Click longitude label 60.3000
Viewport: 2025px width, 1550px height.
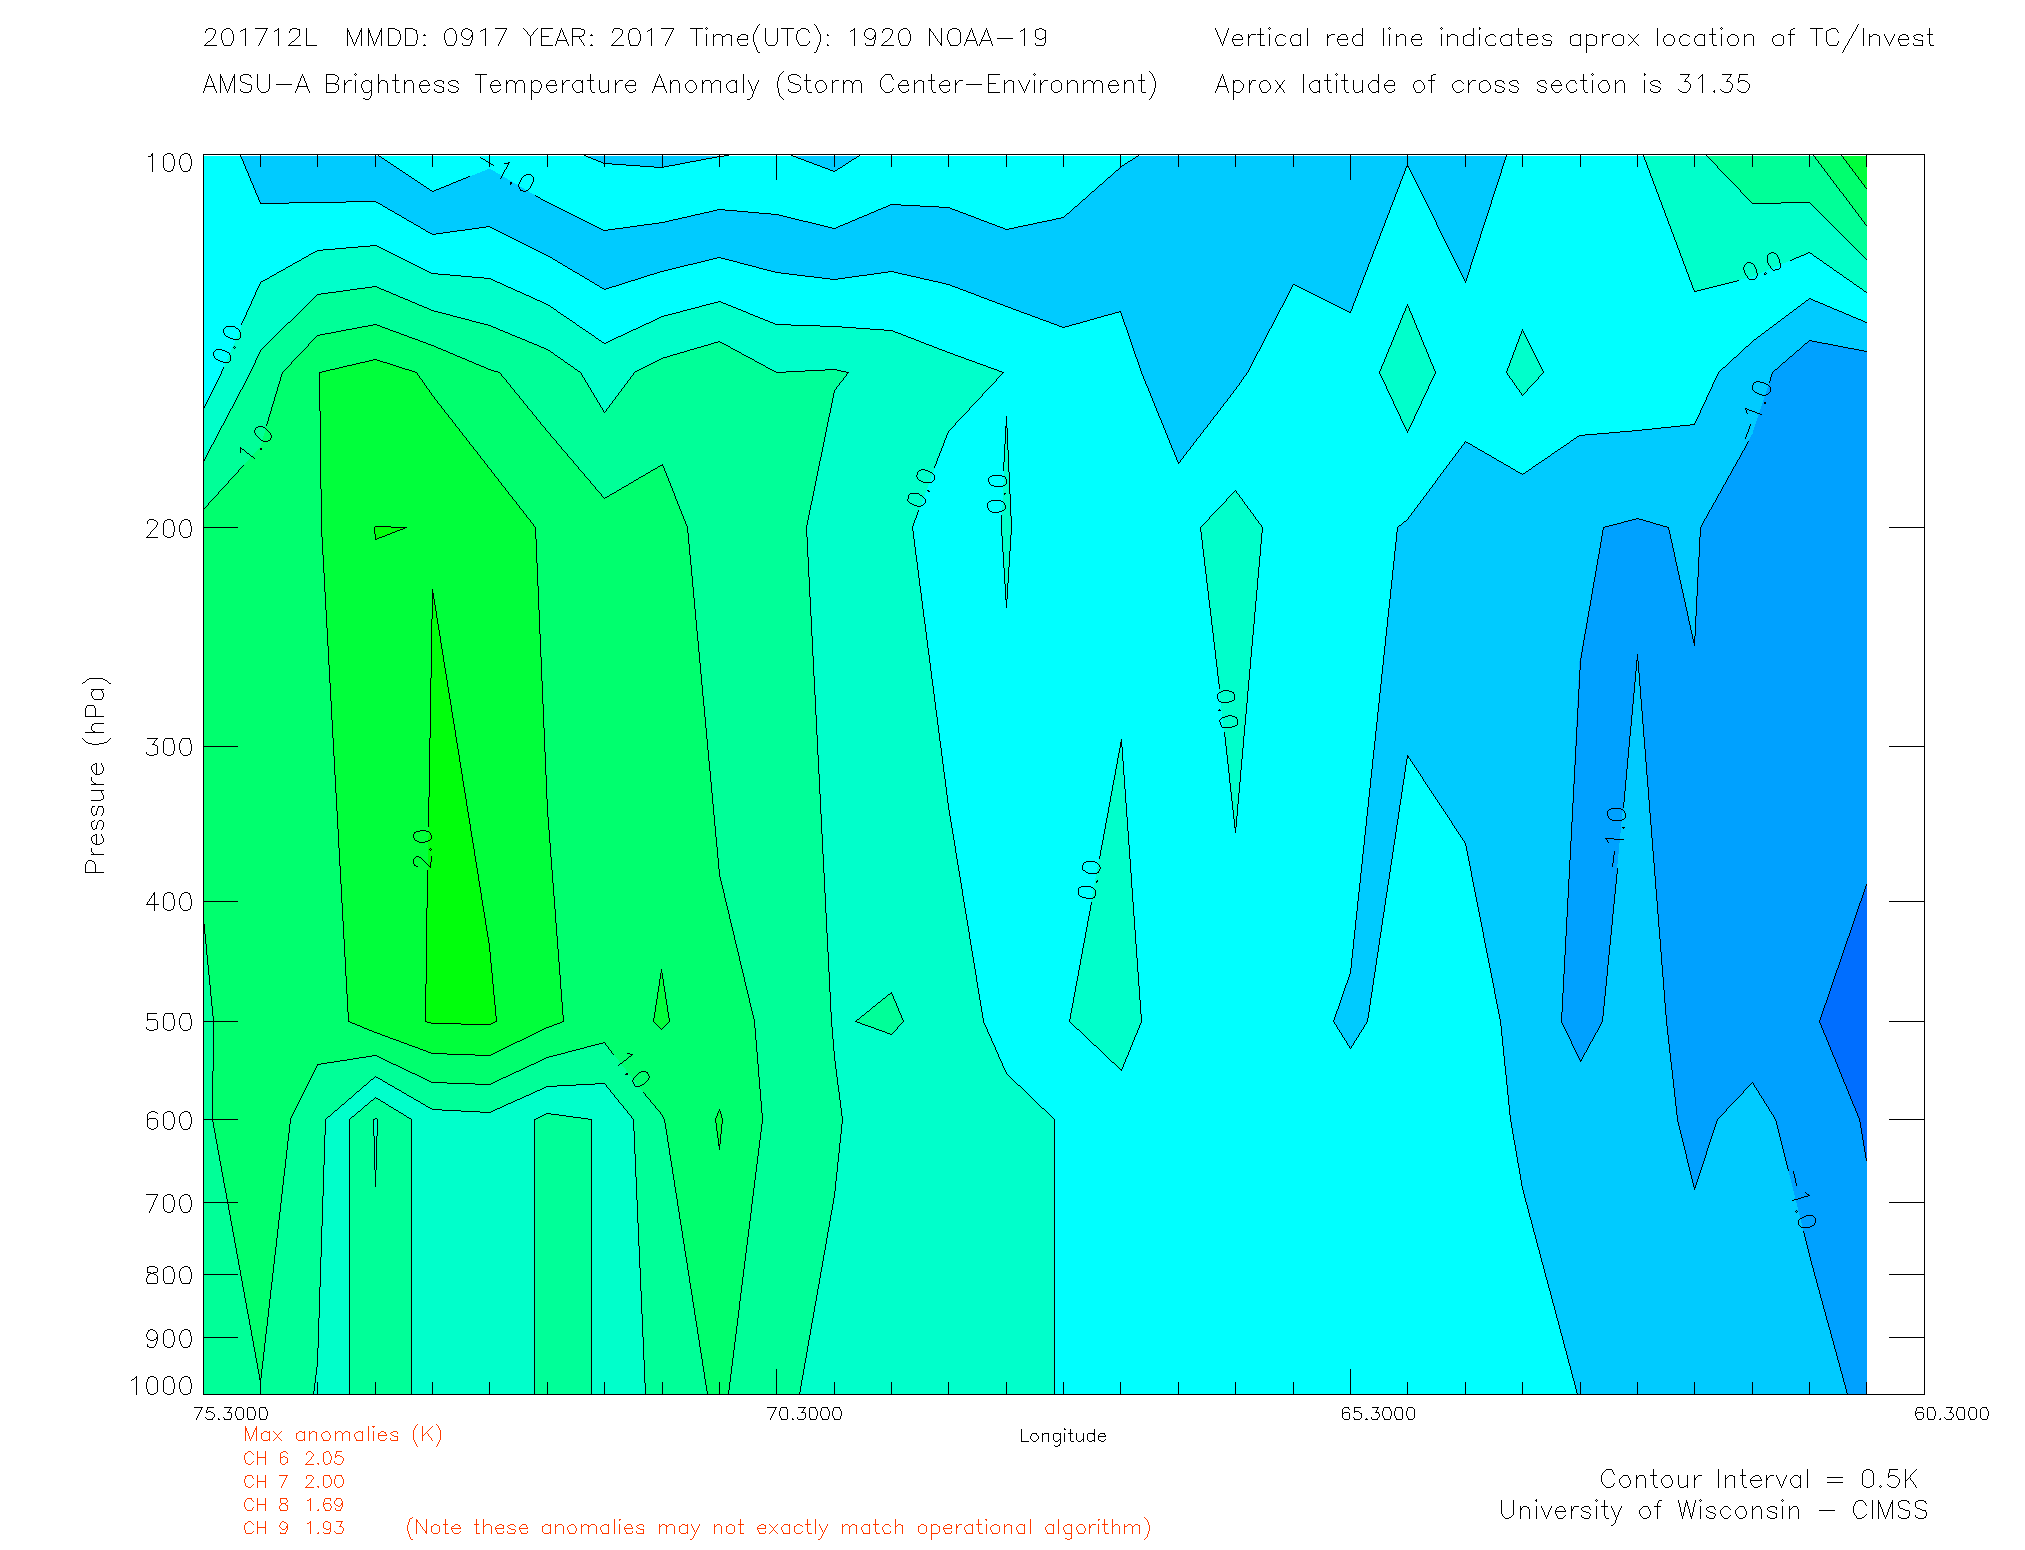(1951, 1413)
